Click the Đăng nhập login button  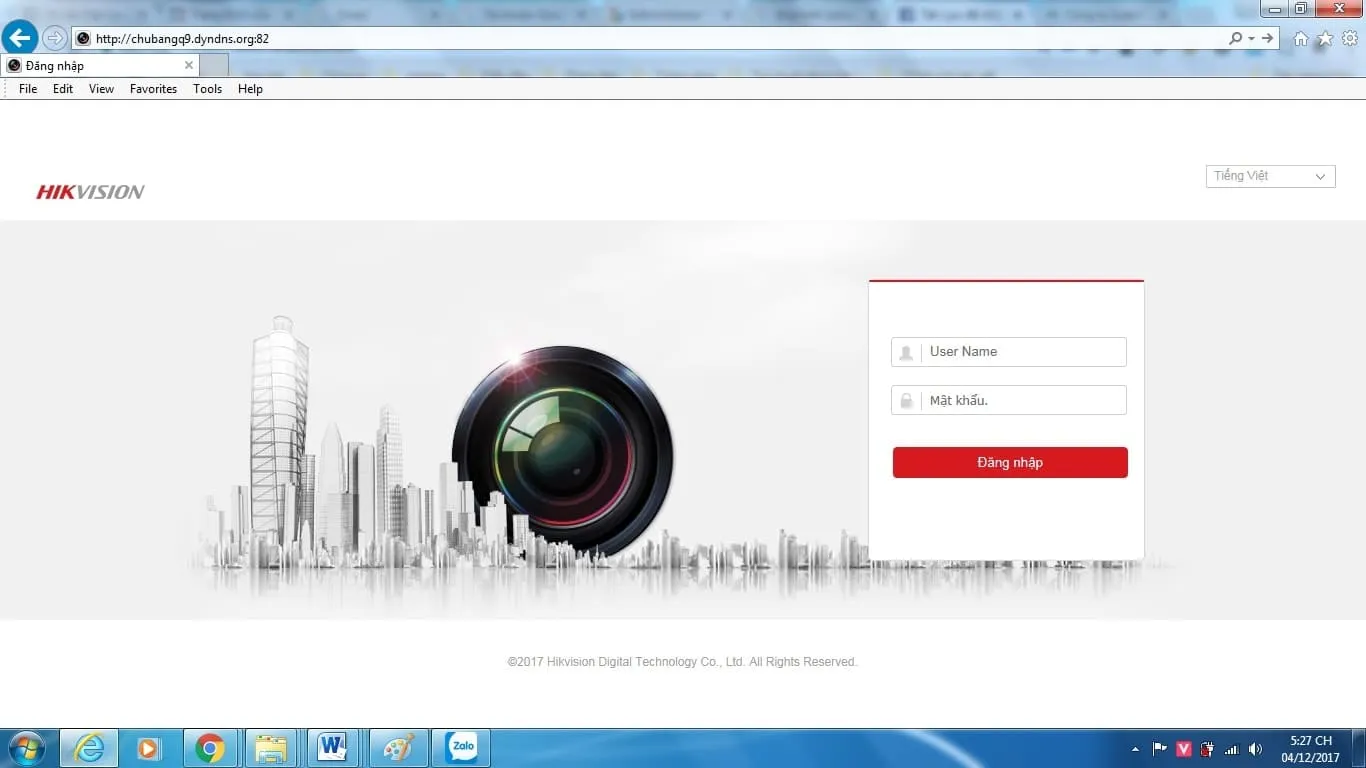click(x=1009, y=462)
